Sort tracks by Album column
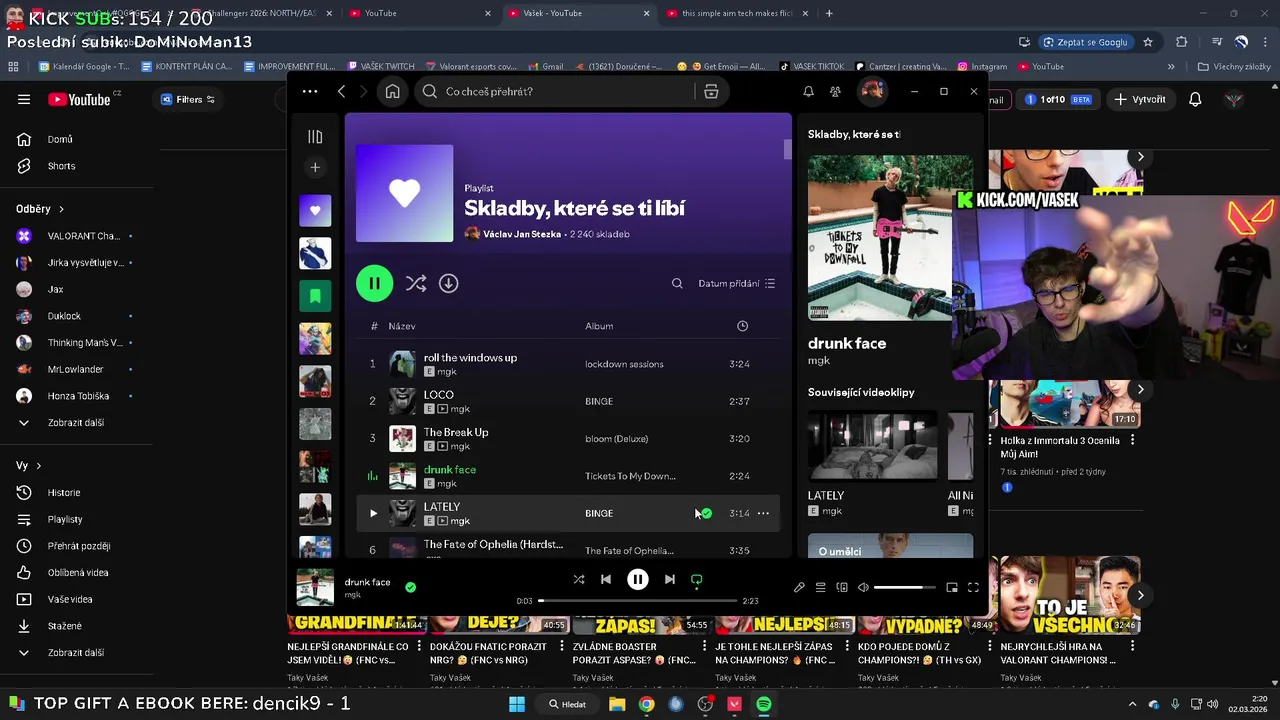The height and width of the screenshot is (720, 1280). click(599, 326)
